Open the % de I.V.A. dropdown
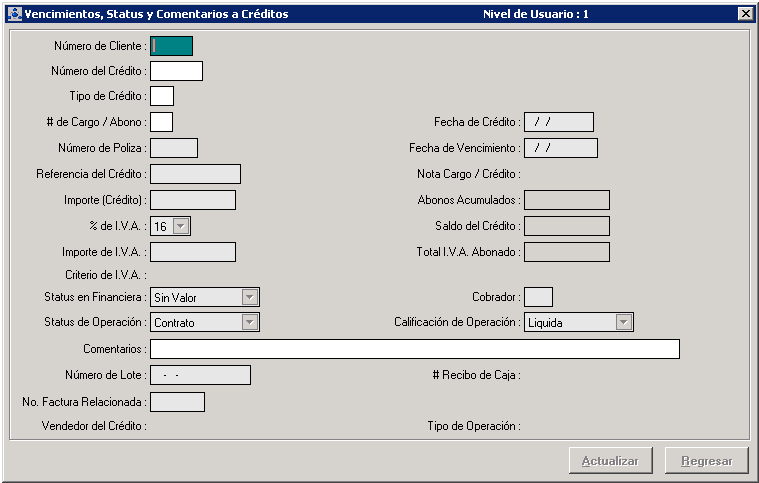759x483 pixels. [180, 227]
